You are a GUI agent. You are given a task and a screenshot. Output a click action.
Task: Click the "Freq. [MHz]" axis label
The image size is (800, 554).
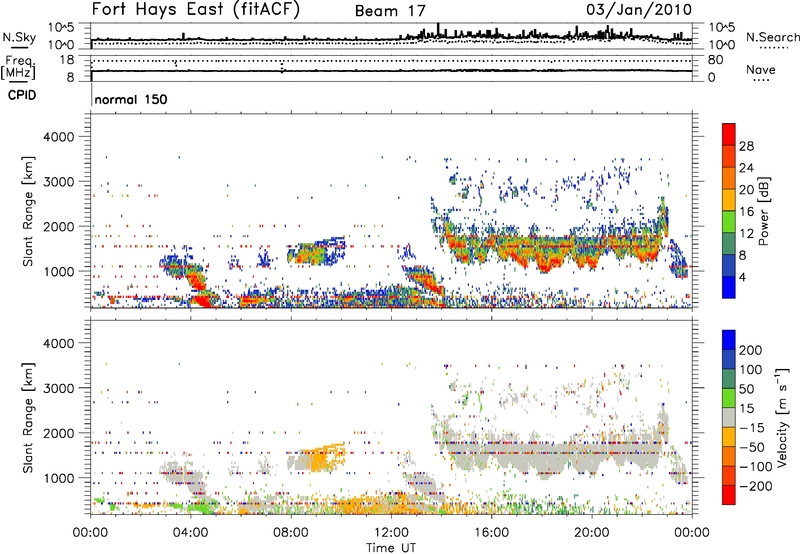(19, 68)
